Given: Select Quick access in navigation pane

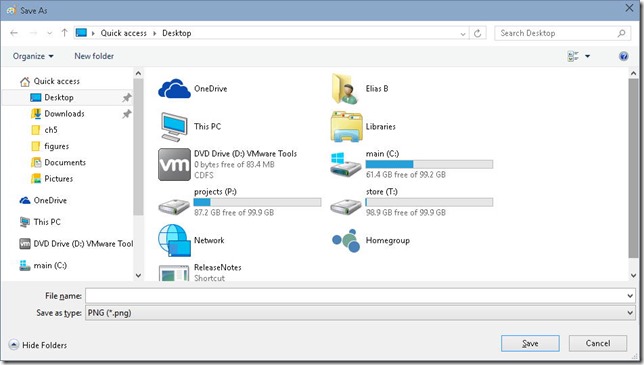Looking at the screenshot, I should (x=57, y=81).
